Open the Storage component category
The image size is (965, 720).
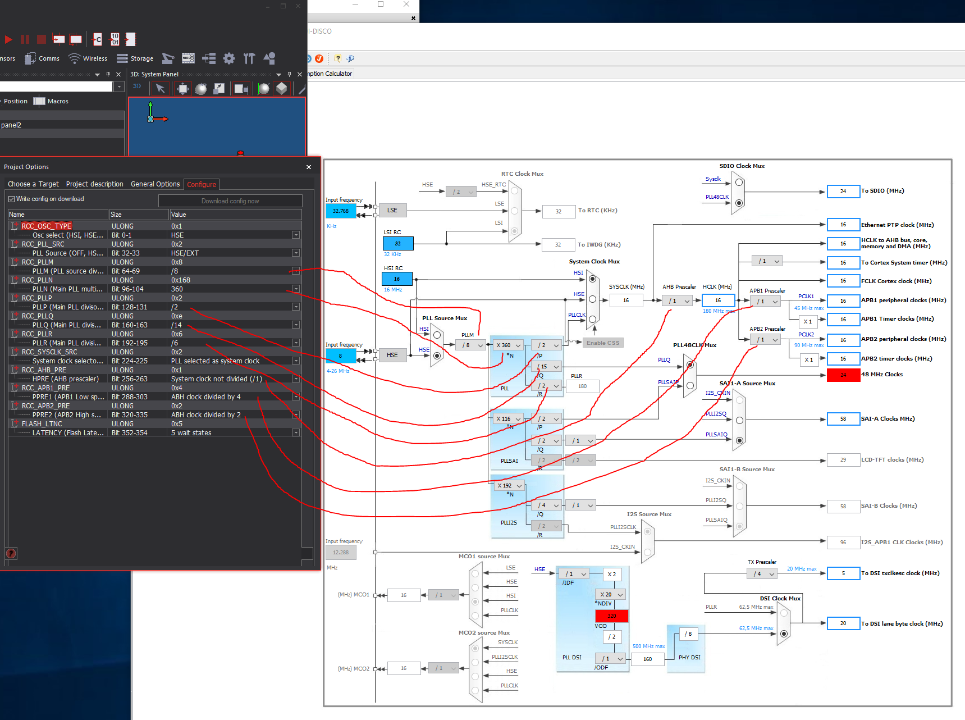pos(136,59)
